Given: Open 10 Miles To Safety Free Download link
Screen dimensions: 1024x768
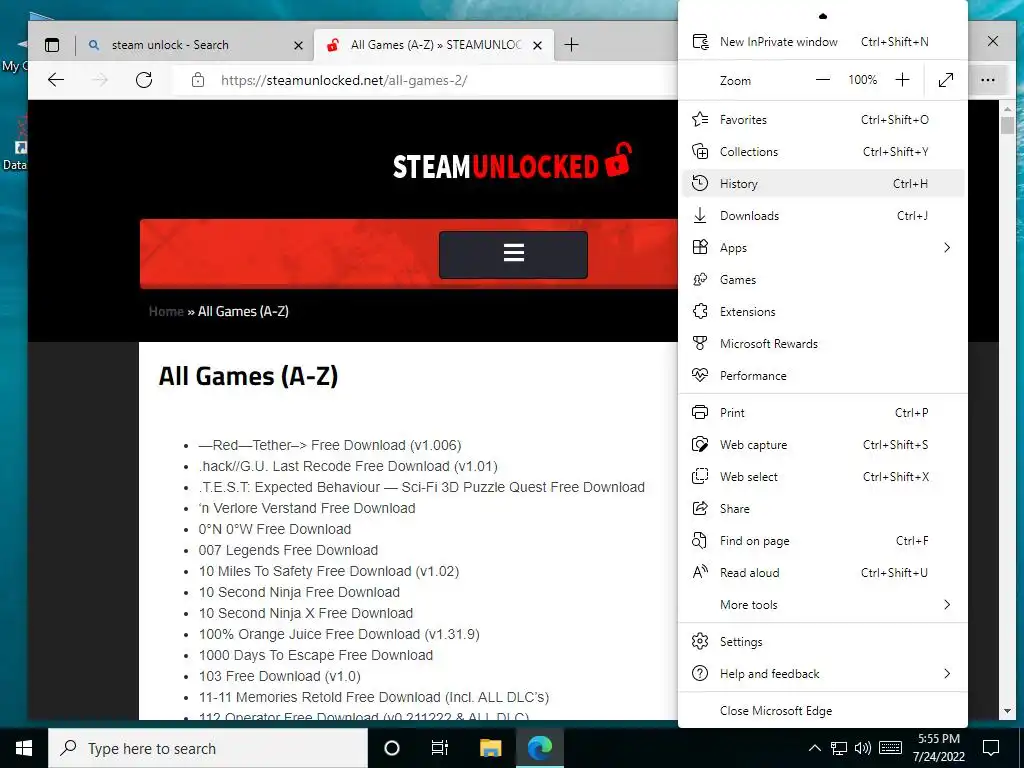Looking at the screenshot, I should coord(328,571).
